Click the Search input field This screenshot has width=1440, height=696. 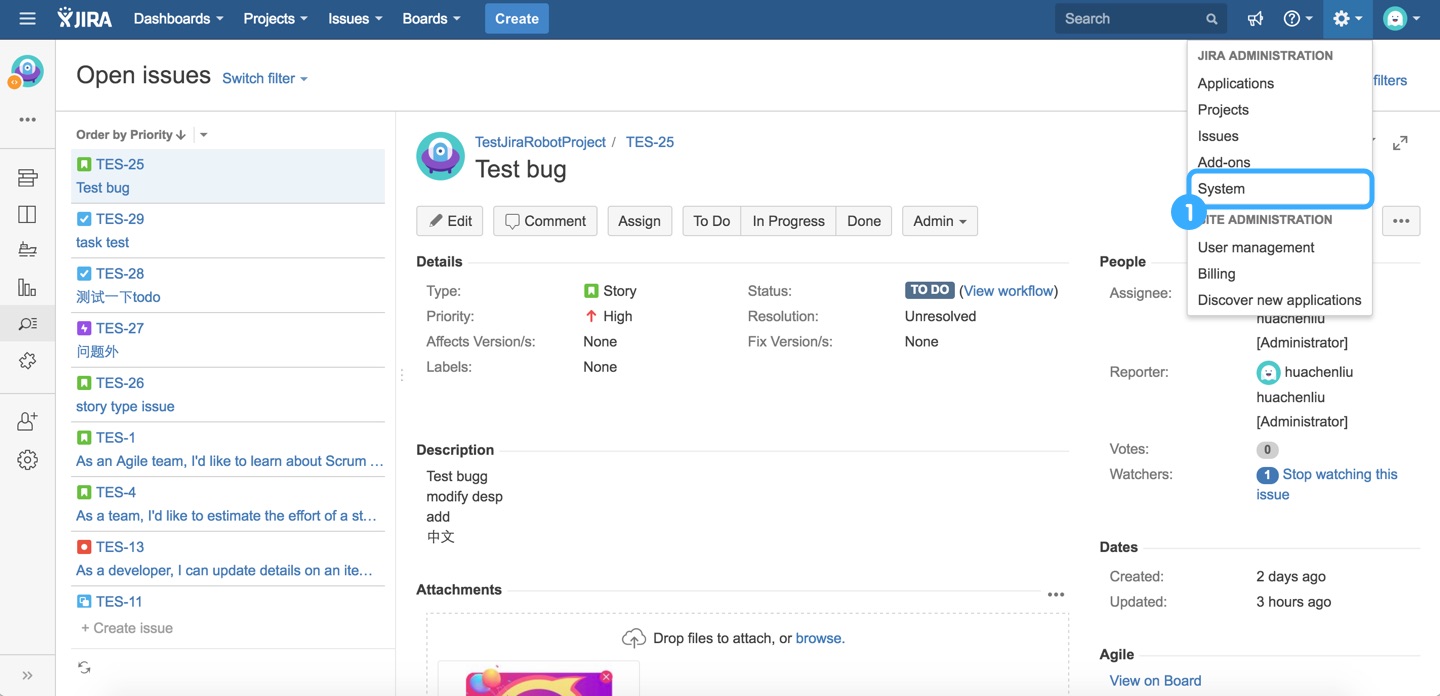1139,18
